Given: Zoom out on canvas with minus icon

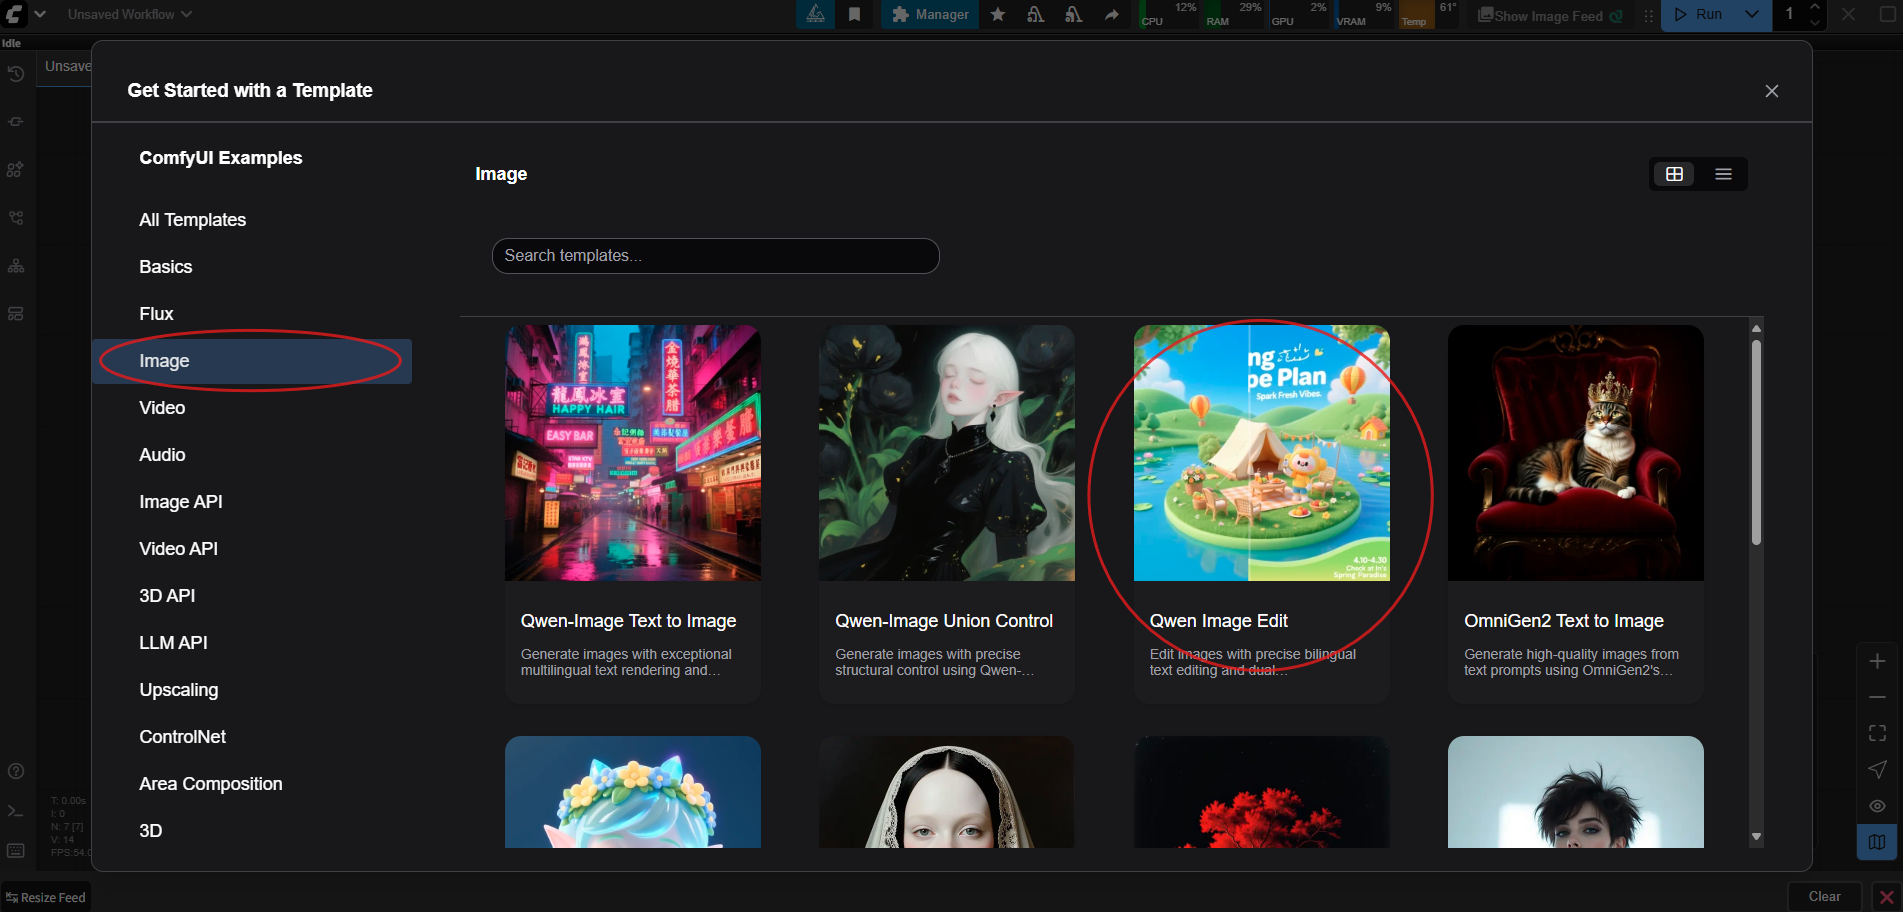Looking at the screenshot, I should point(1877,697).
